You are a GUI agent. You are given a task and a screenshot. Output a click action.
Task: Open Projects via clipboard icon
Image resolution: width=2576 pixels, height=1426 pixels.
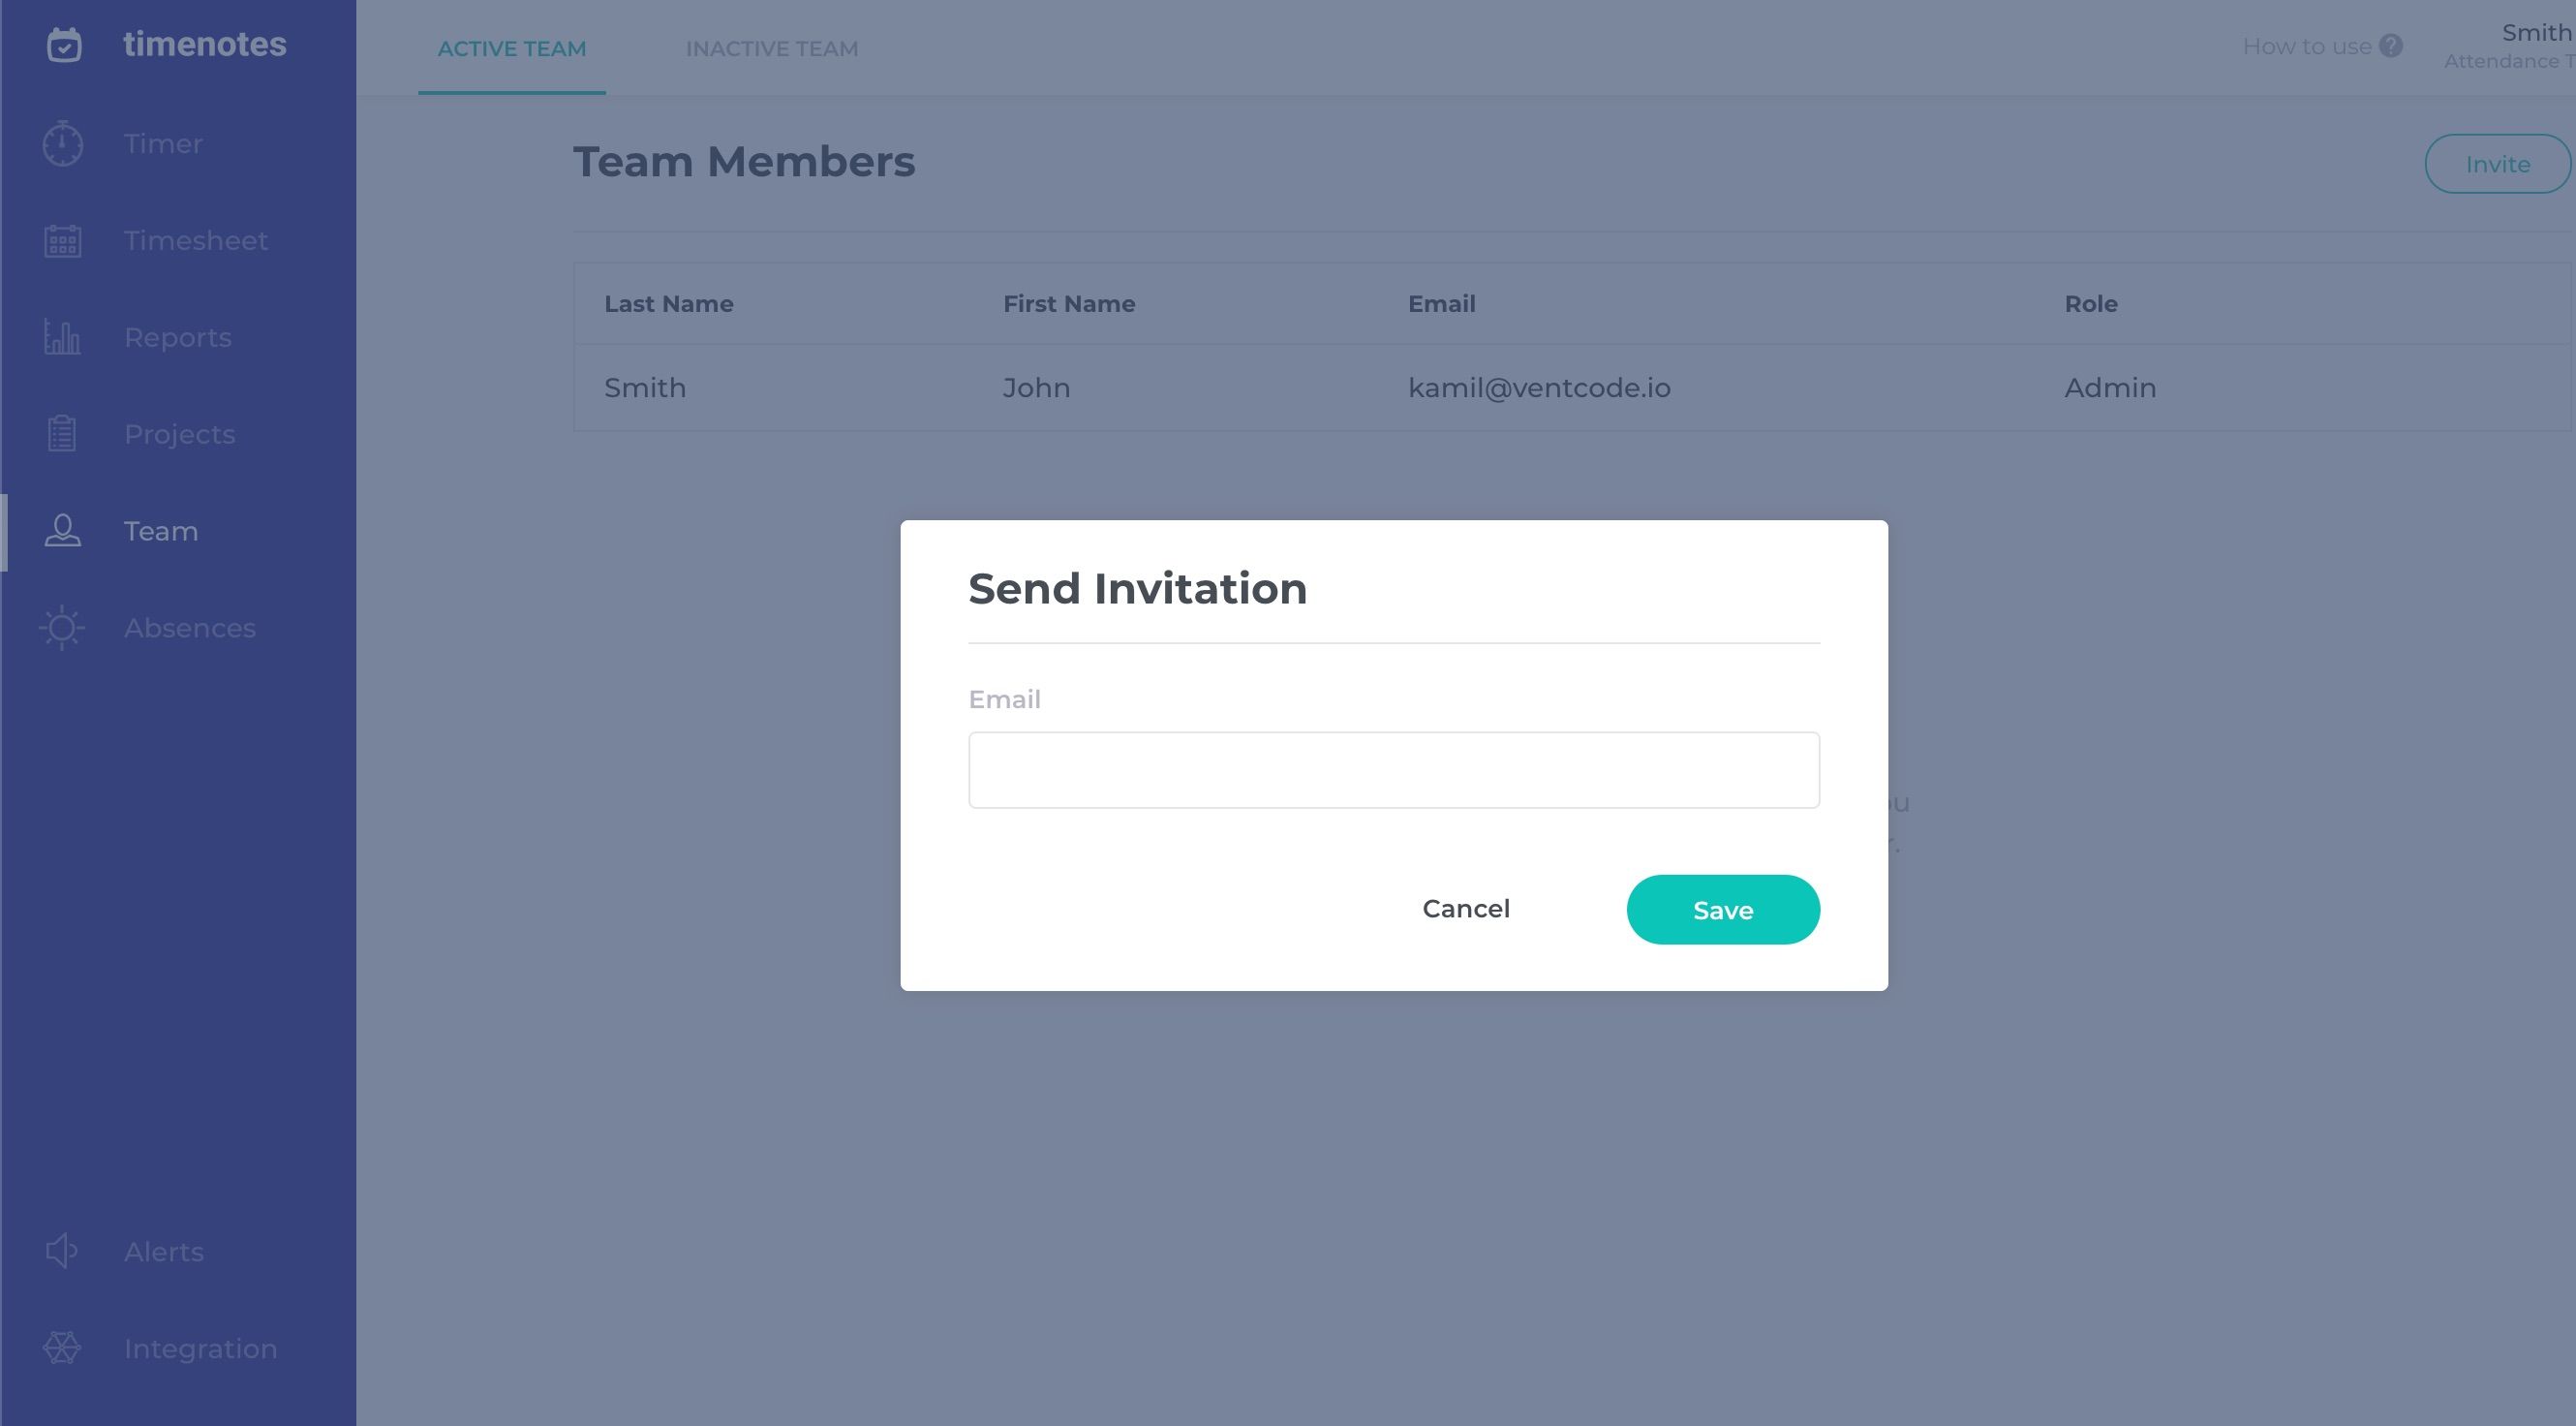coord(62,434)
